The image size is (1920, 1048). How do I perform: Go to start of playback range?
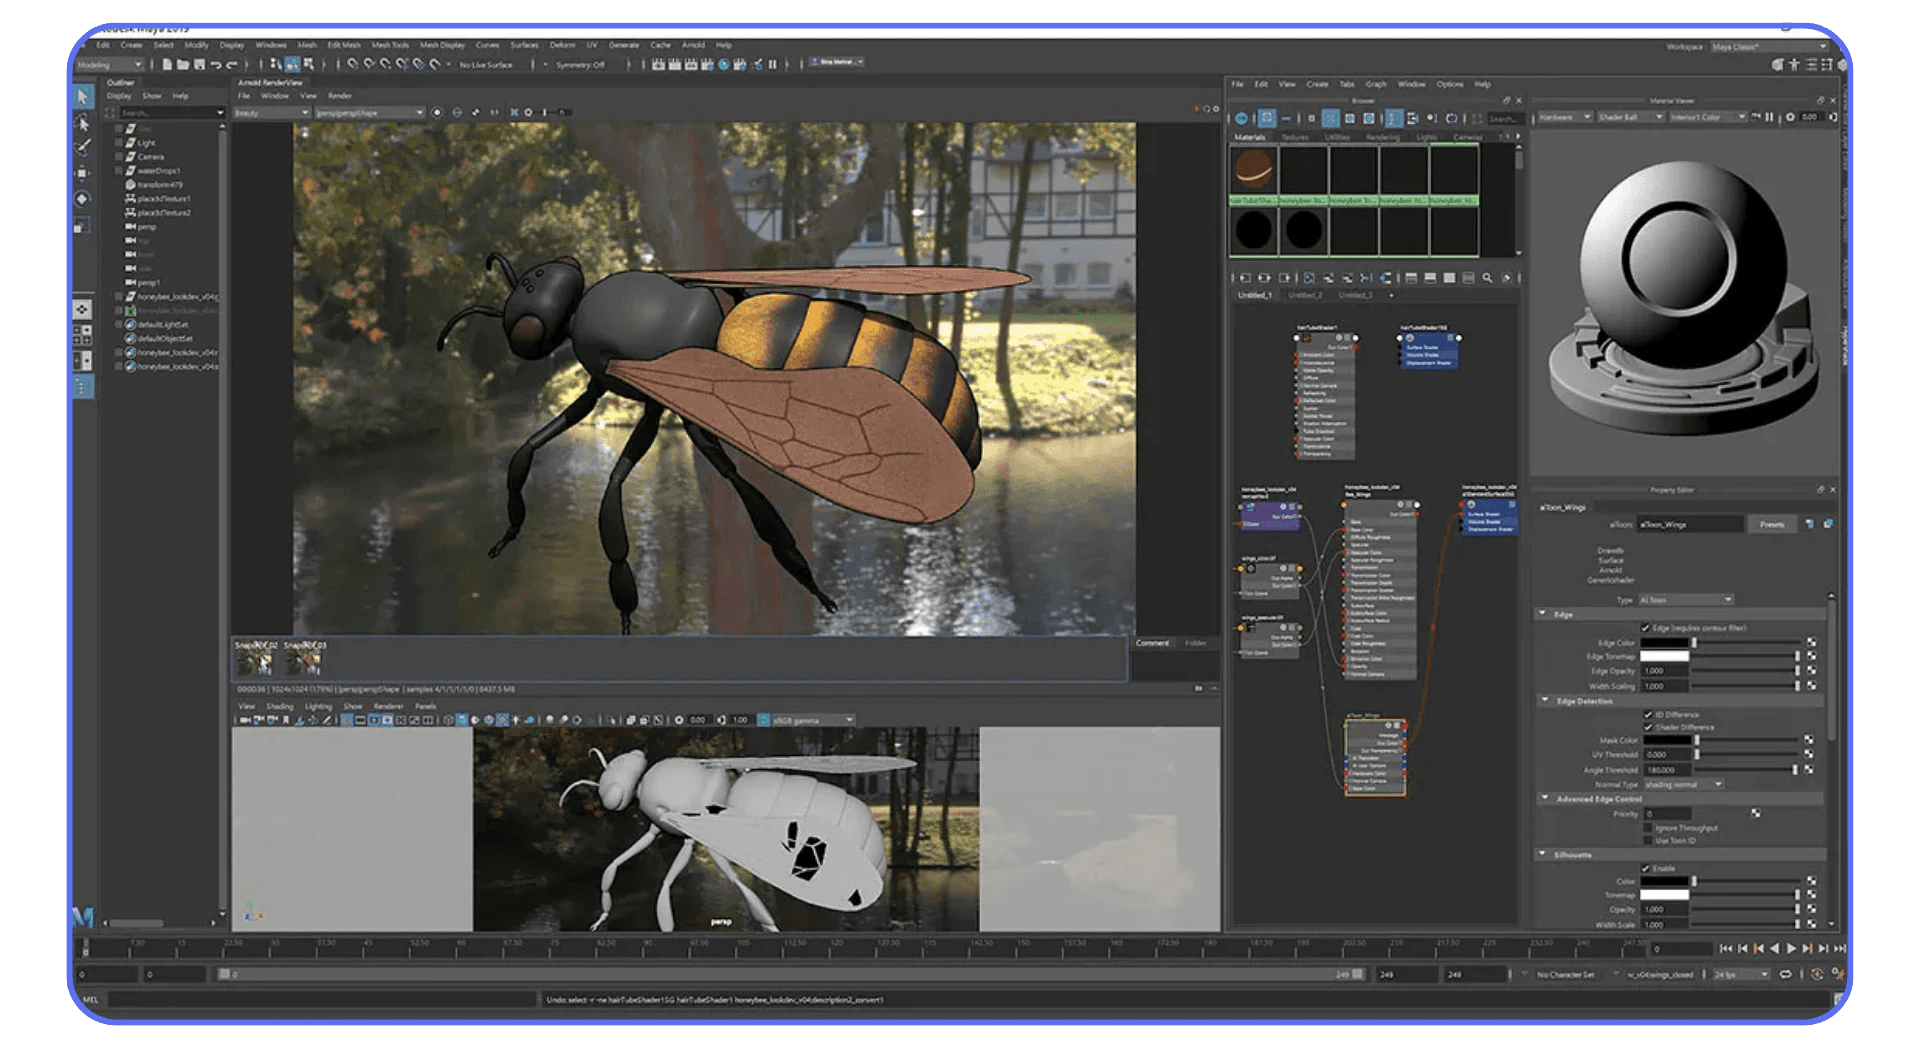coord(1726,948)
